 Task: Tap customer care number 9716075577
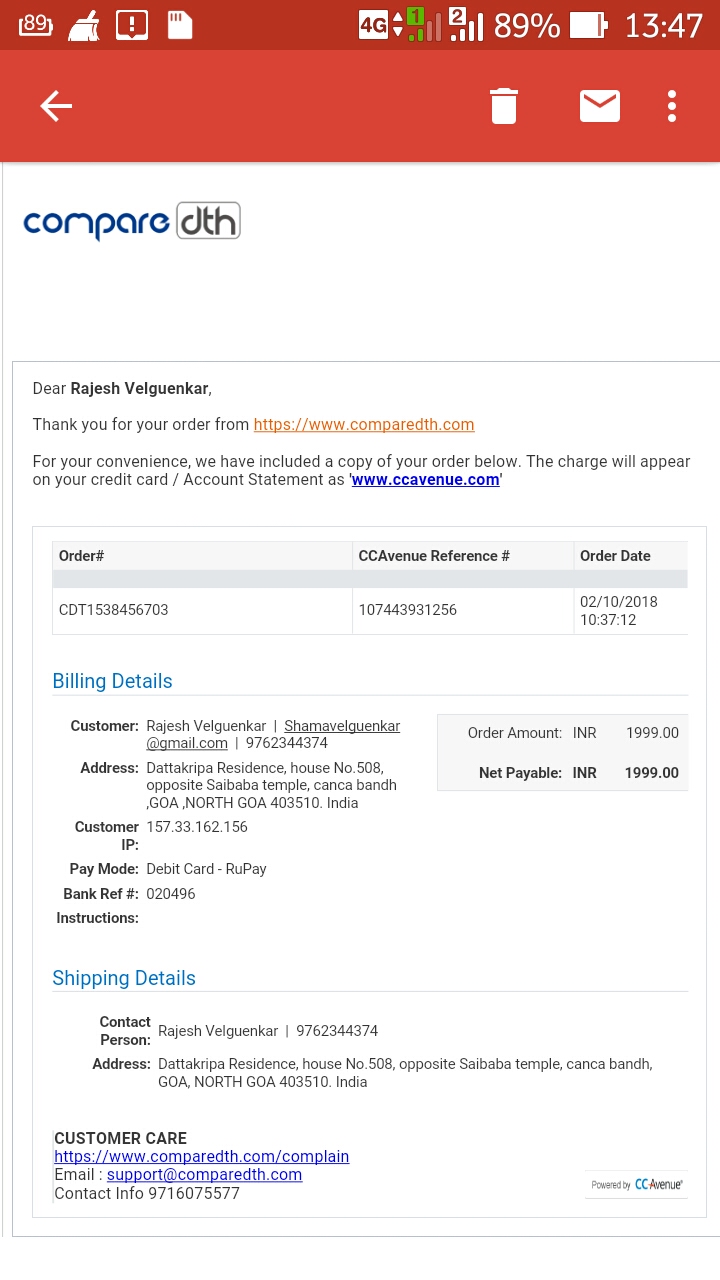[x=194, y=1193]
